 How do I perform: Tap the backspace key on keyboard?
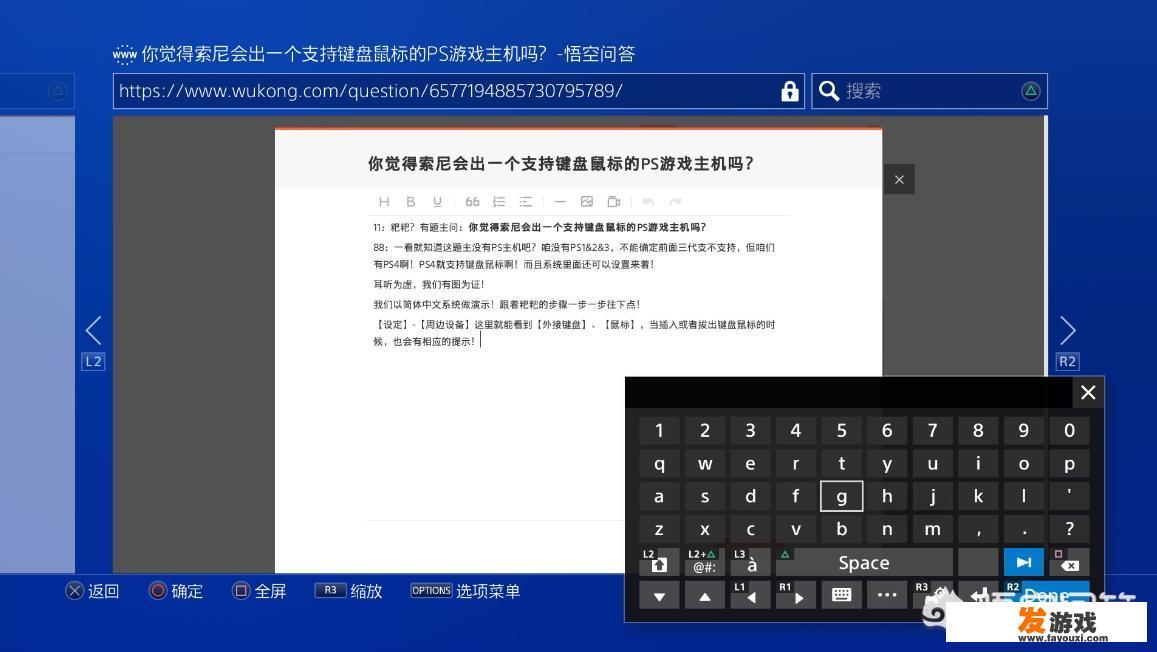click(1069, 563)
